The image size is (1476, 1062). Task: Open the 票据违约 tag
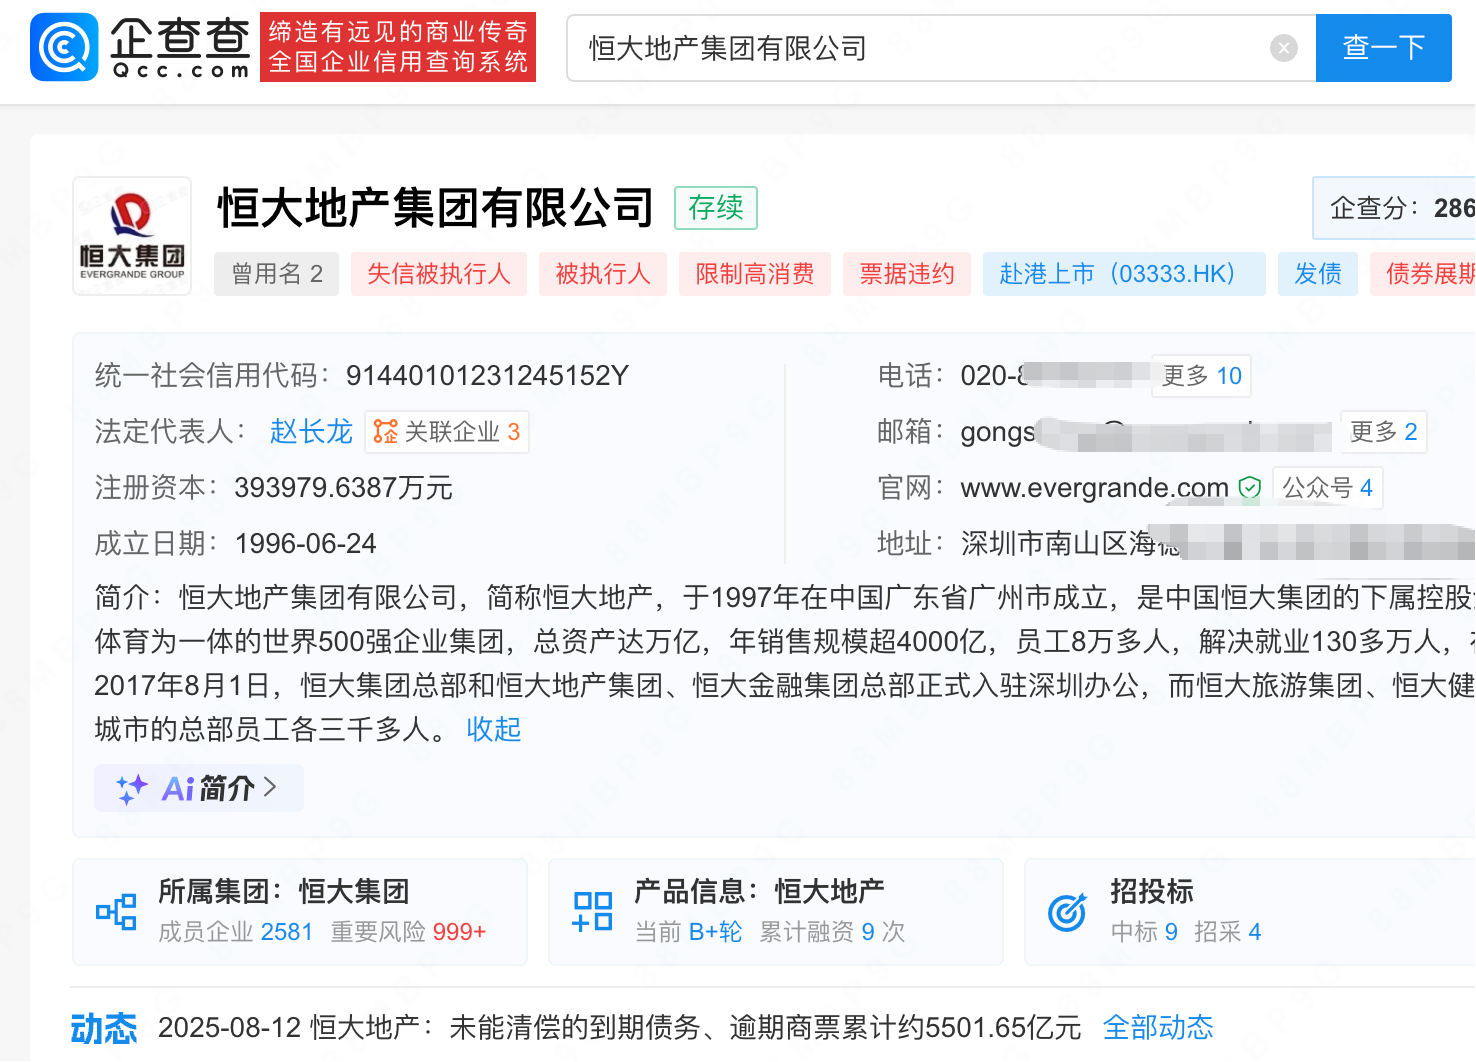point(907,274)
